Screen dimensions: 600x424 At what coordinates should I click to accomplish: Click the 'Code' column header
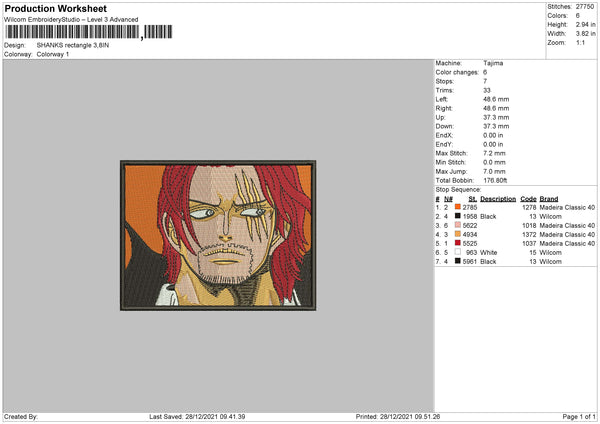528,199
